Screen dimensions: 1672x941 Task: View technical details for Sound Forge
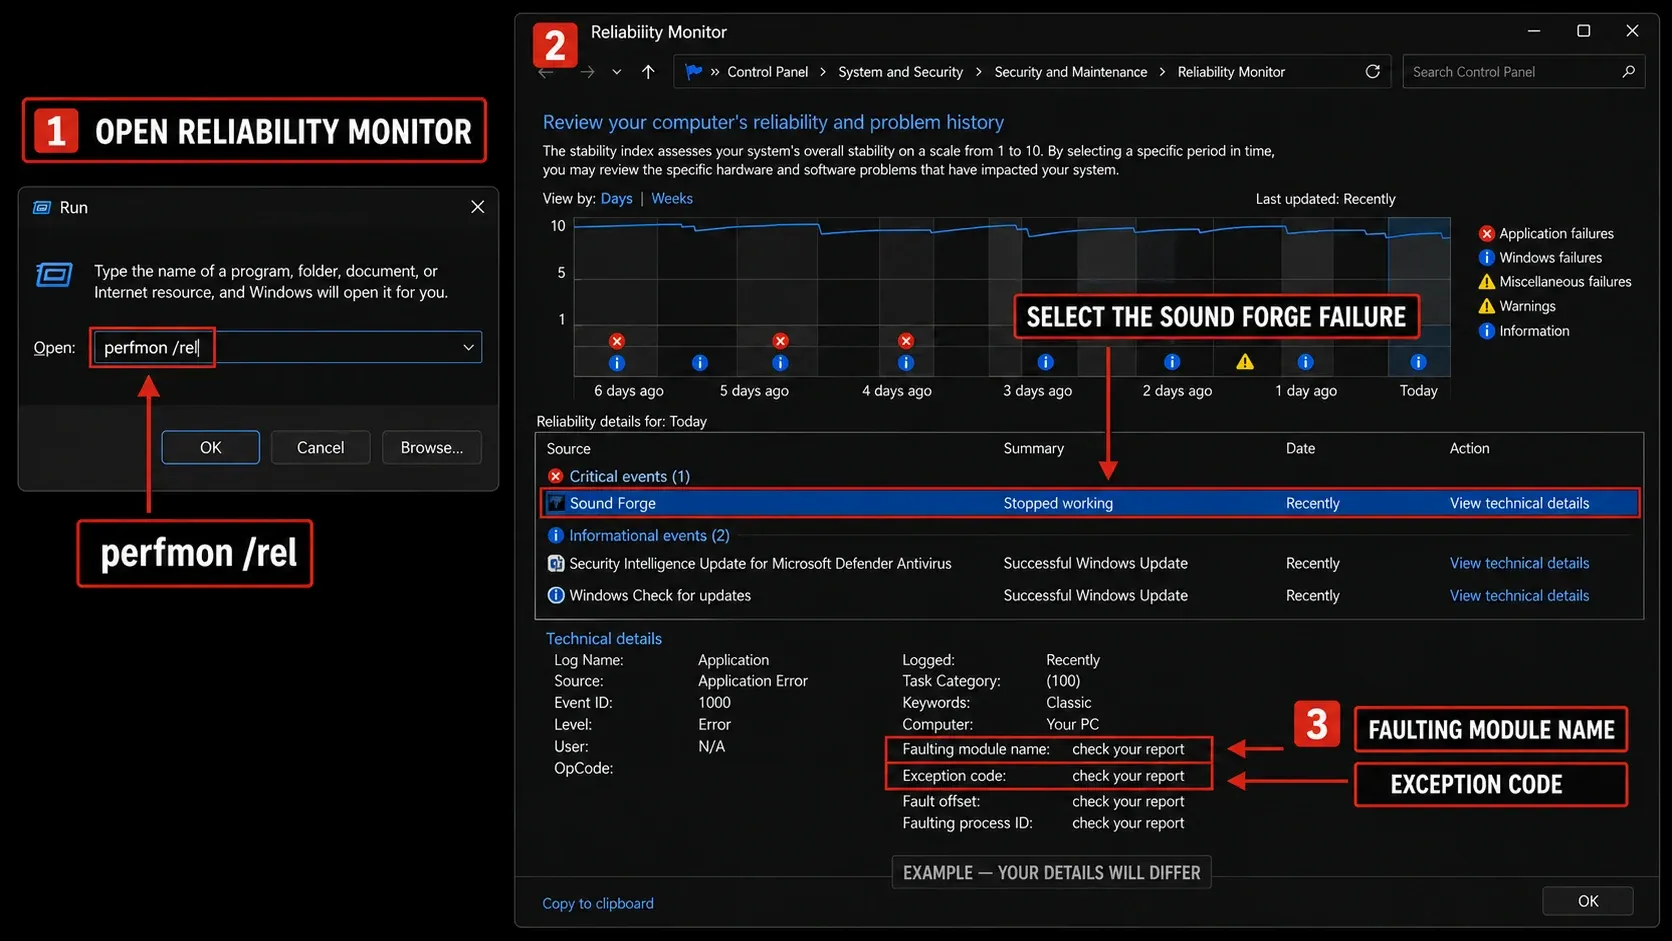pyautogui.click(x=1519, y=503)
